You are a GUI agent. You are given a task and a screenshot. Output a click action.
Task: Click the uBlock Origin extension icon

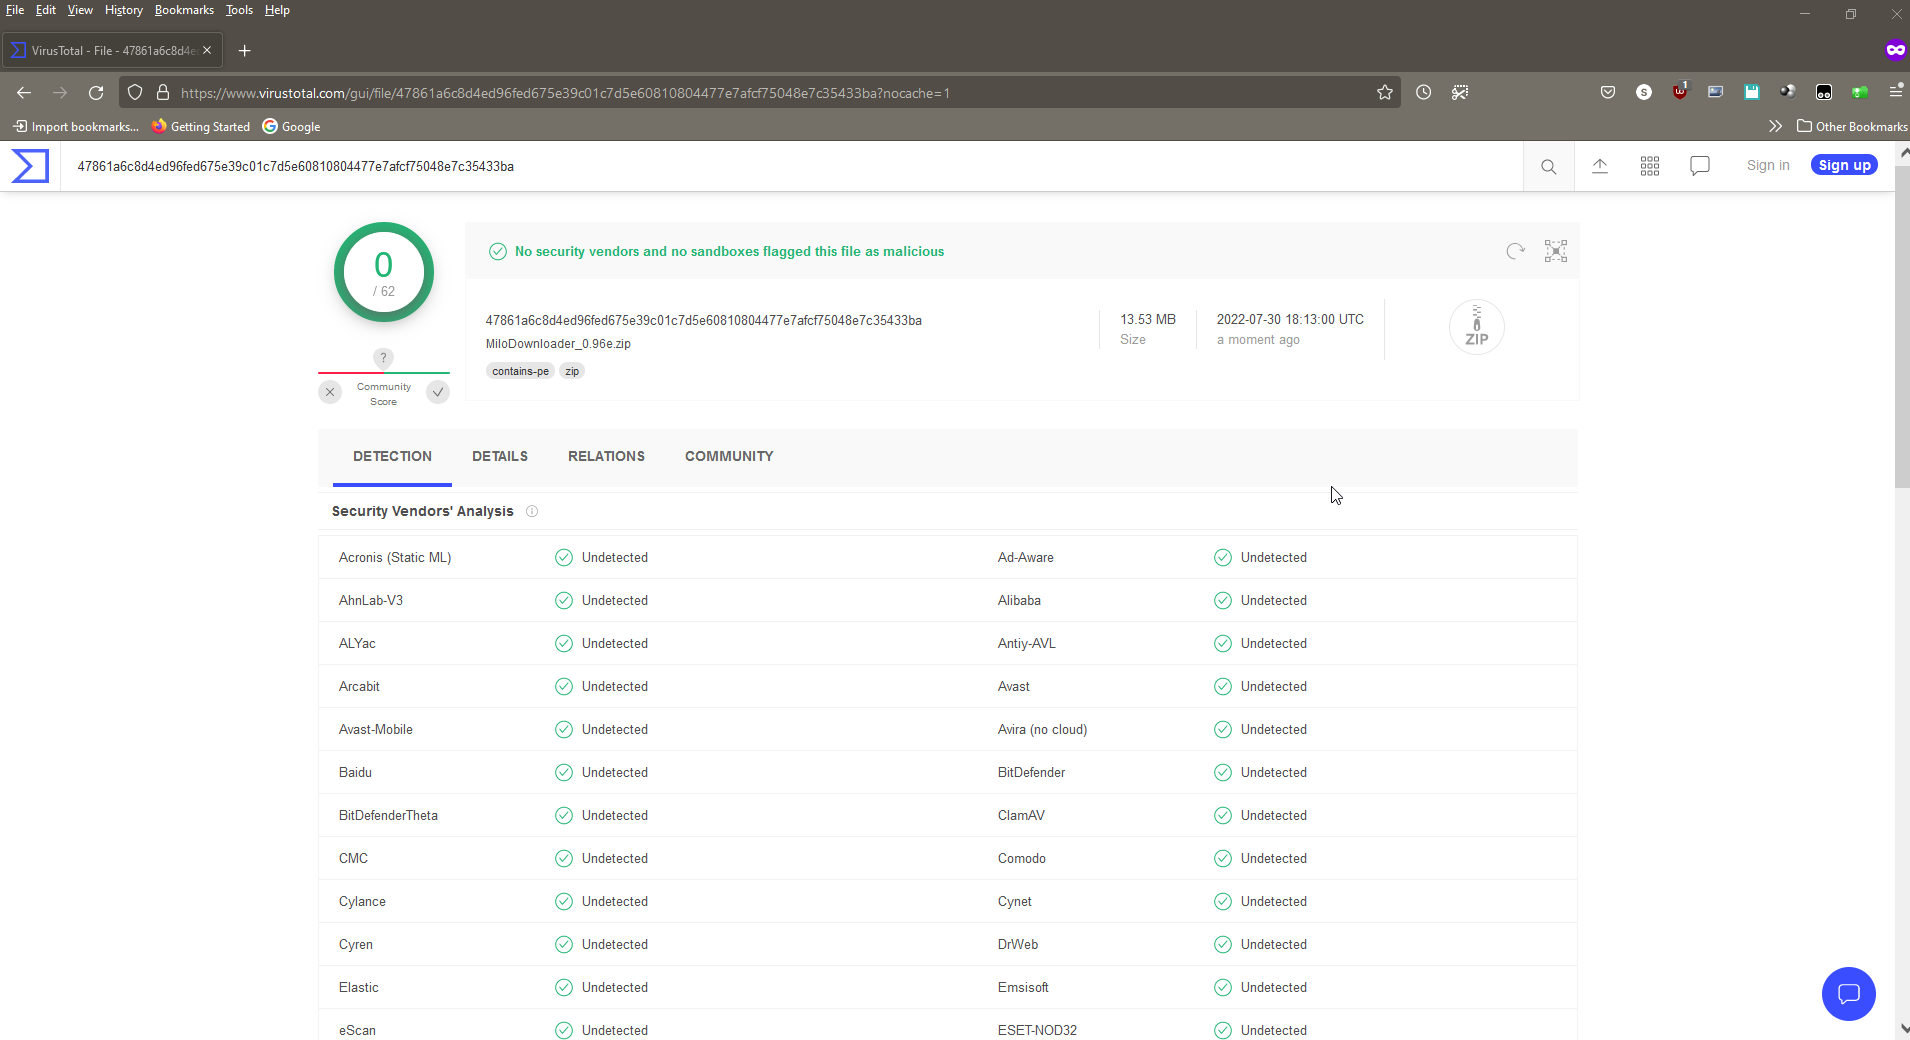click(1680, 92)
